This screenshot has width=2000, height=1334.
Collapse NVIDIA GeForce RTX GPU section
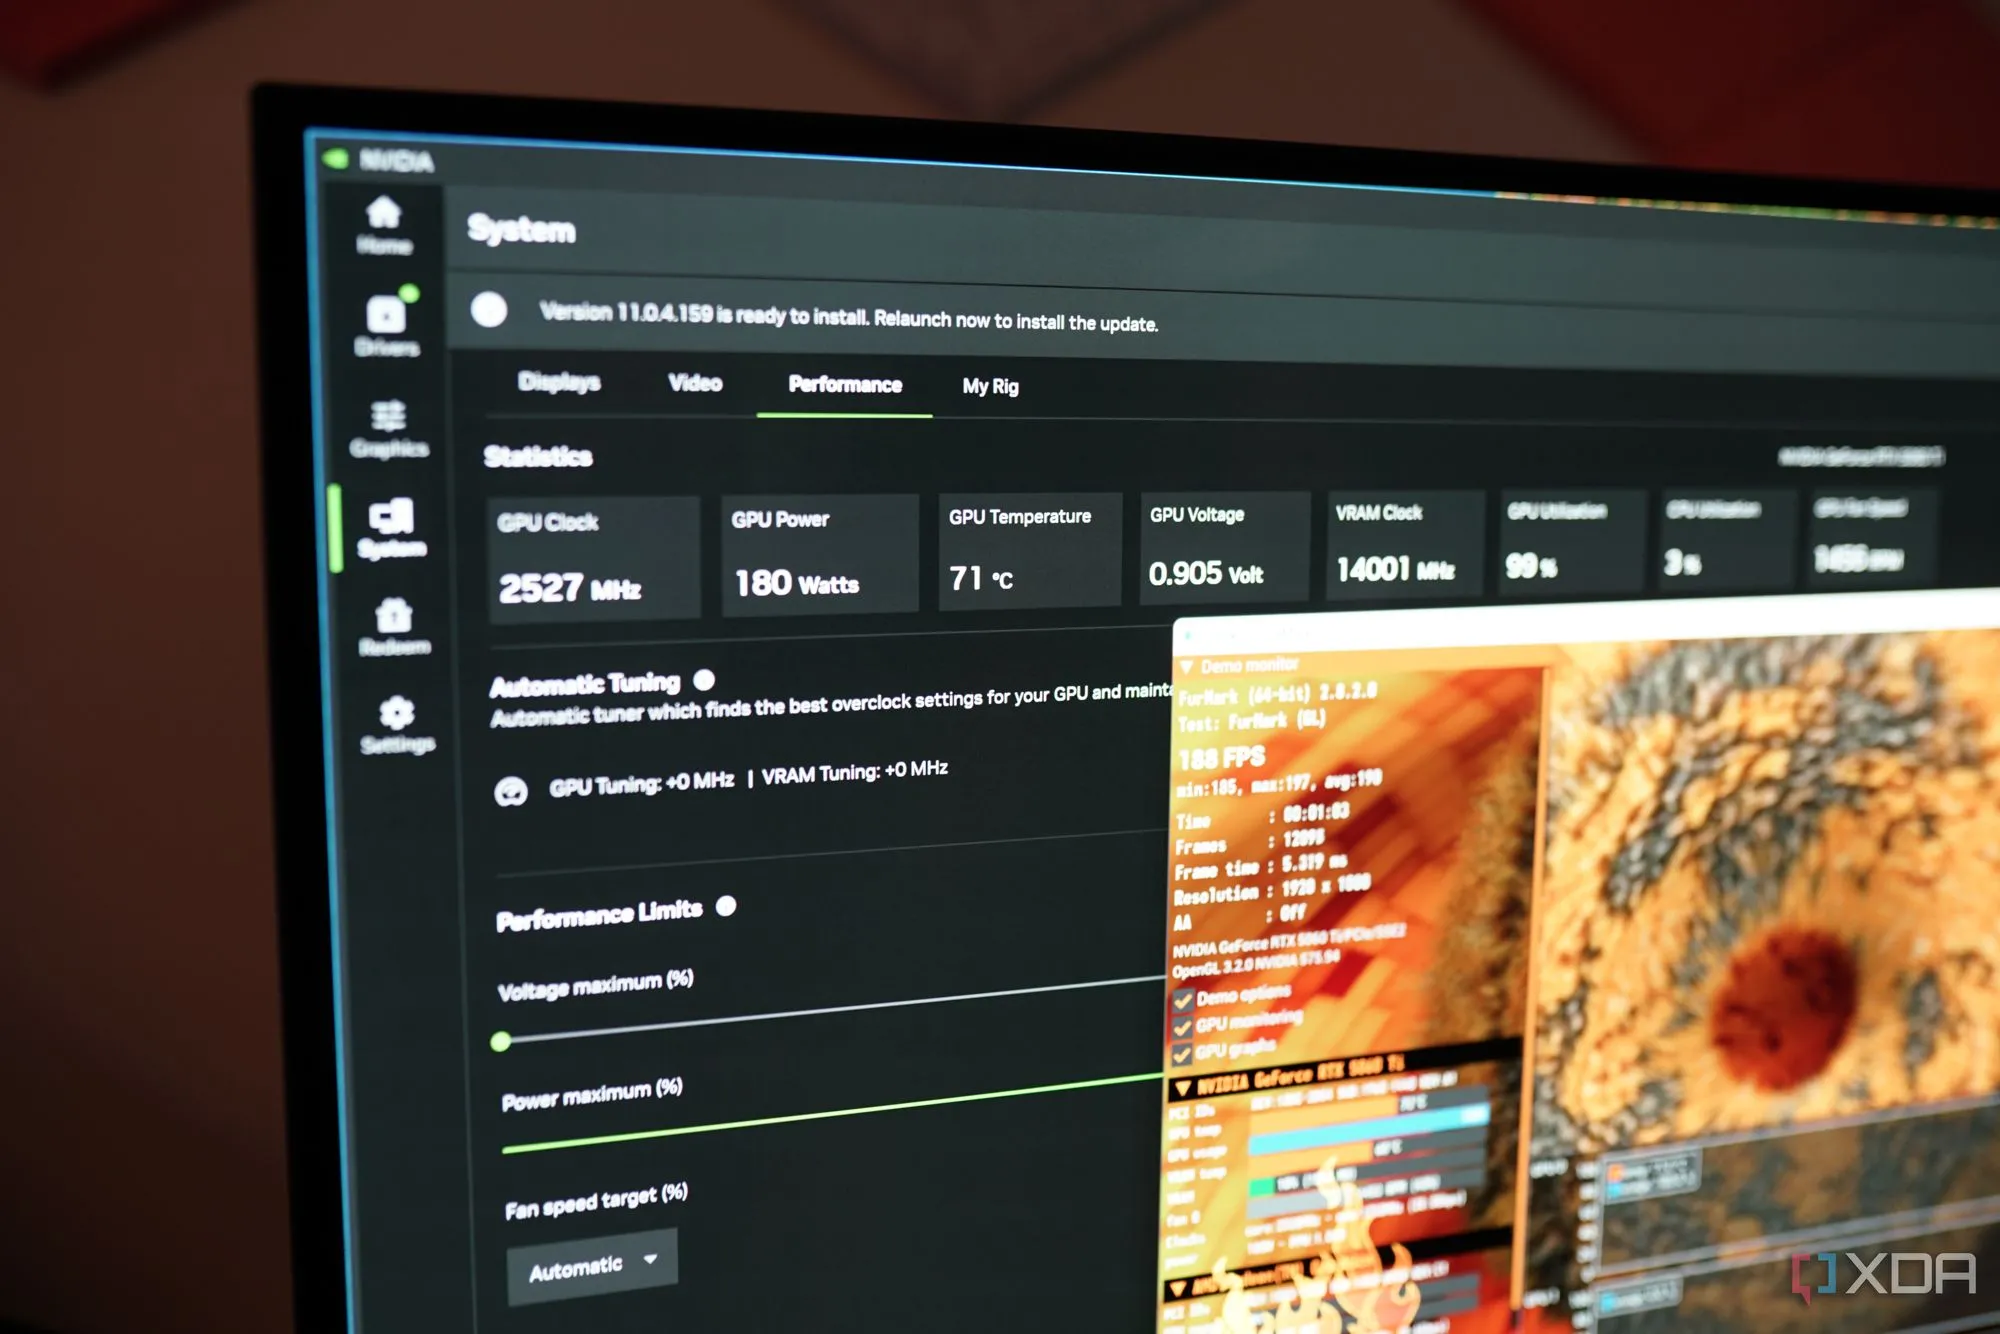click(1183, 1087)
